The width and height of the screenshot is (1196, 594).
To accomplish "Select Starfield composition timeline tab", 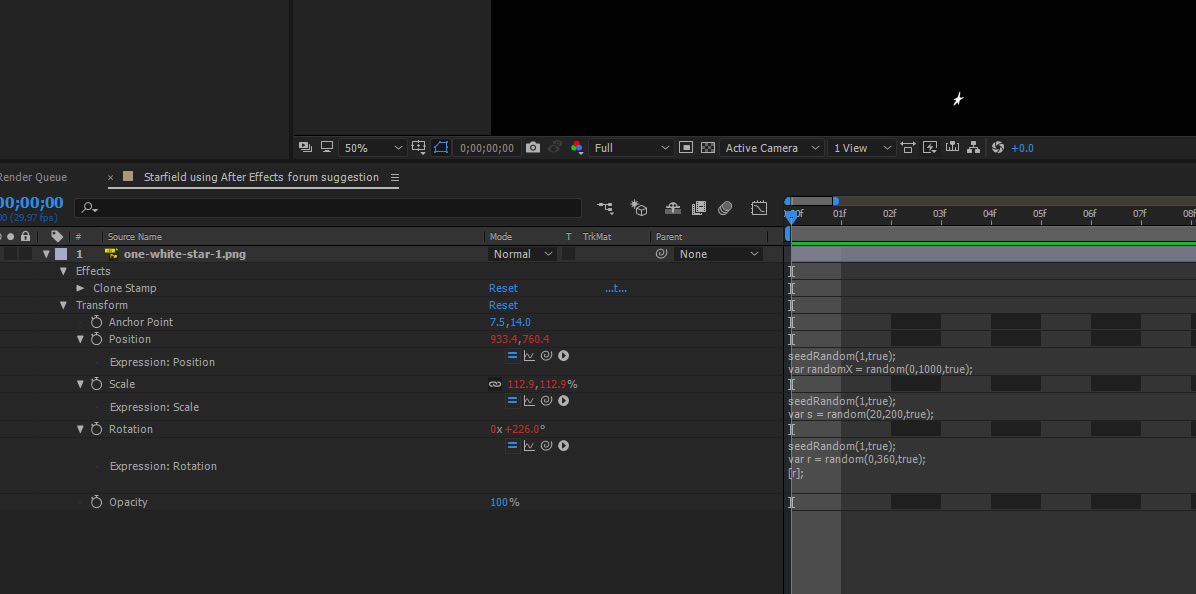I will click(x=261, y=177).
